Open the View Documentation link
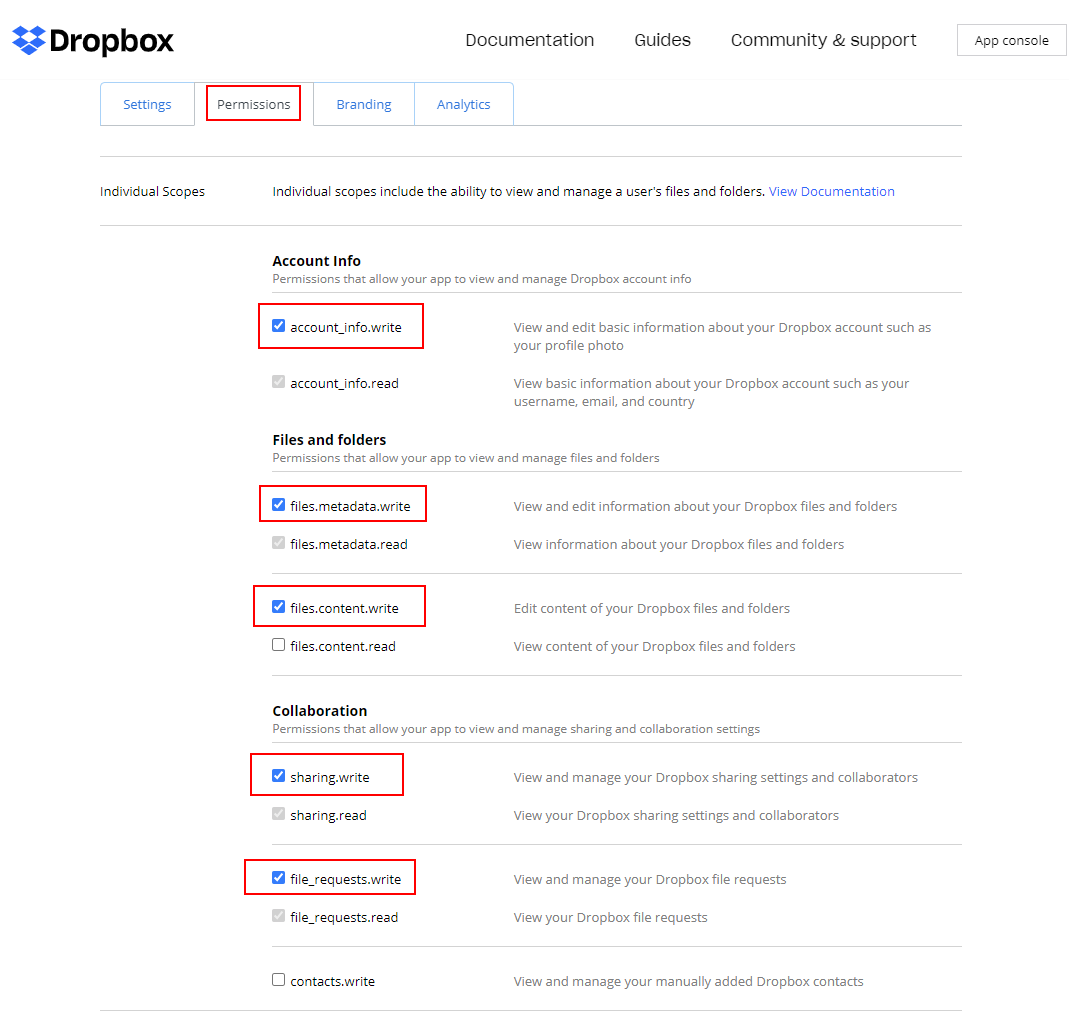 [x=831, y=191]
